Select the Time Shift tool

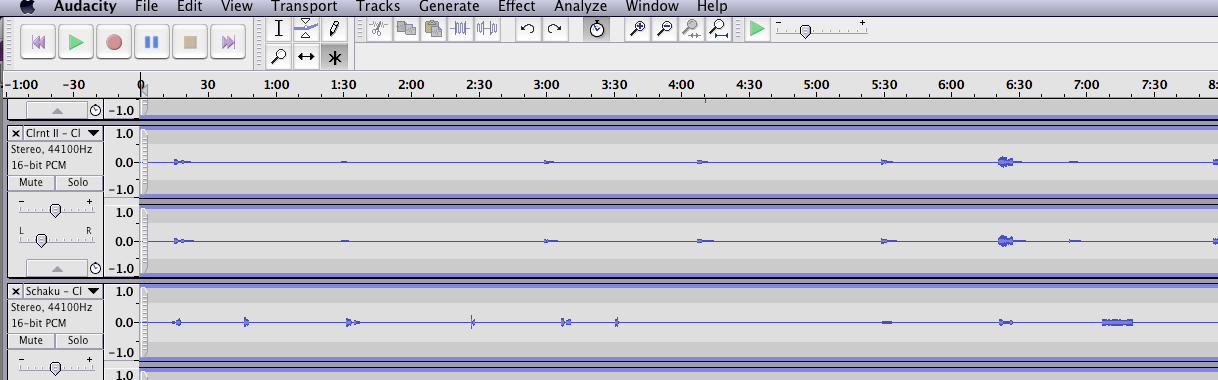pos(306,56)
